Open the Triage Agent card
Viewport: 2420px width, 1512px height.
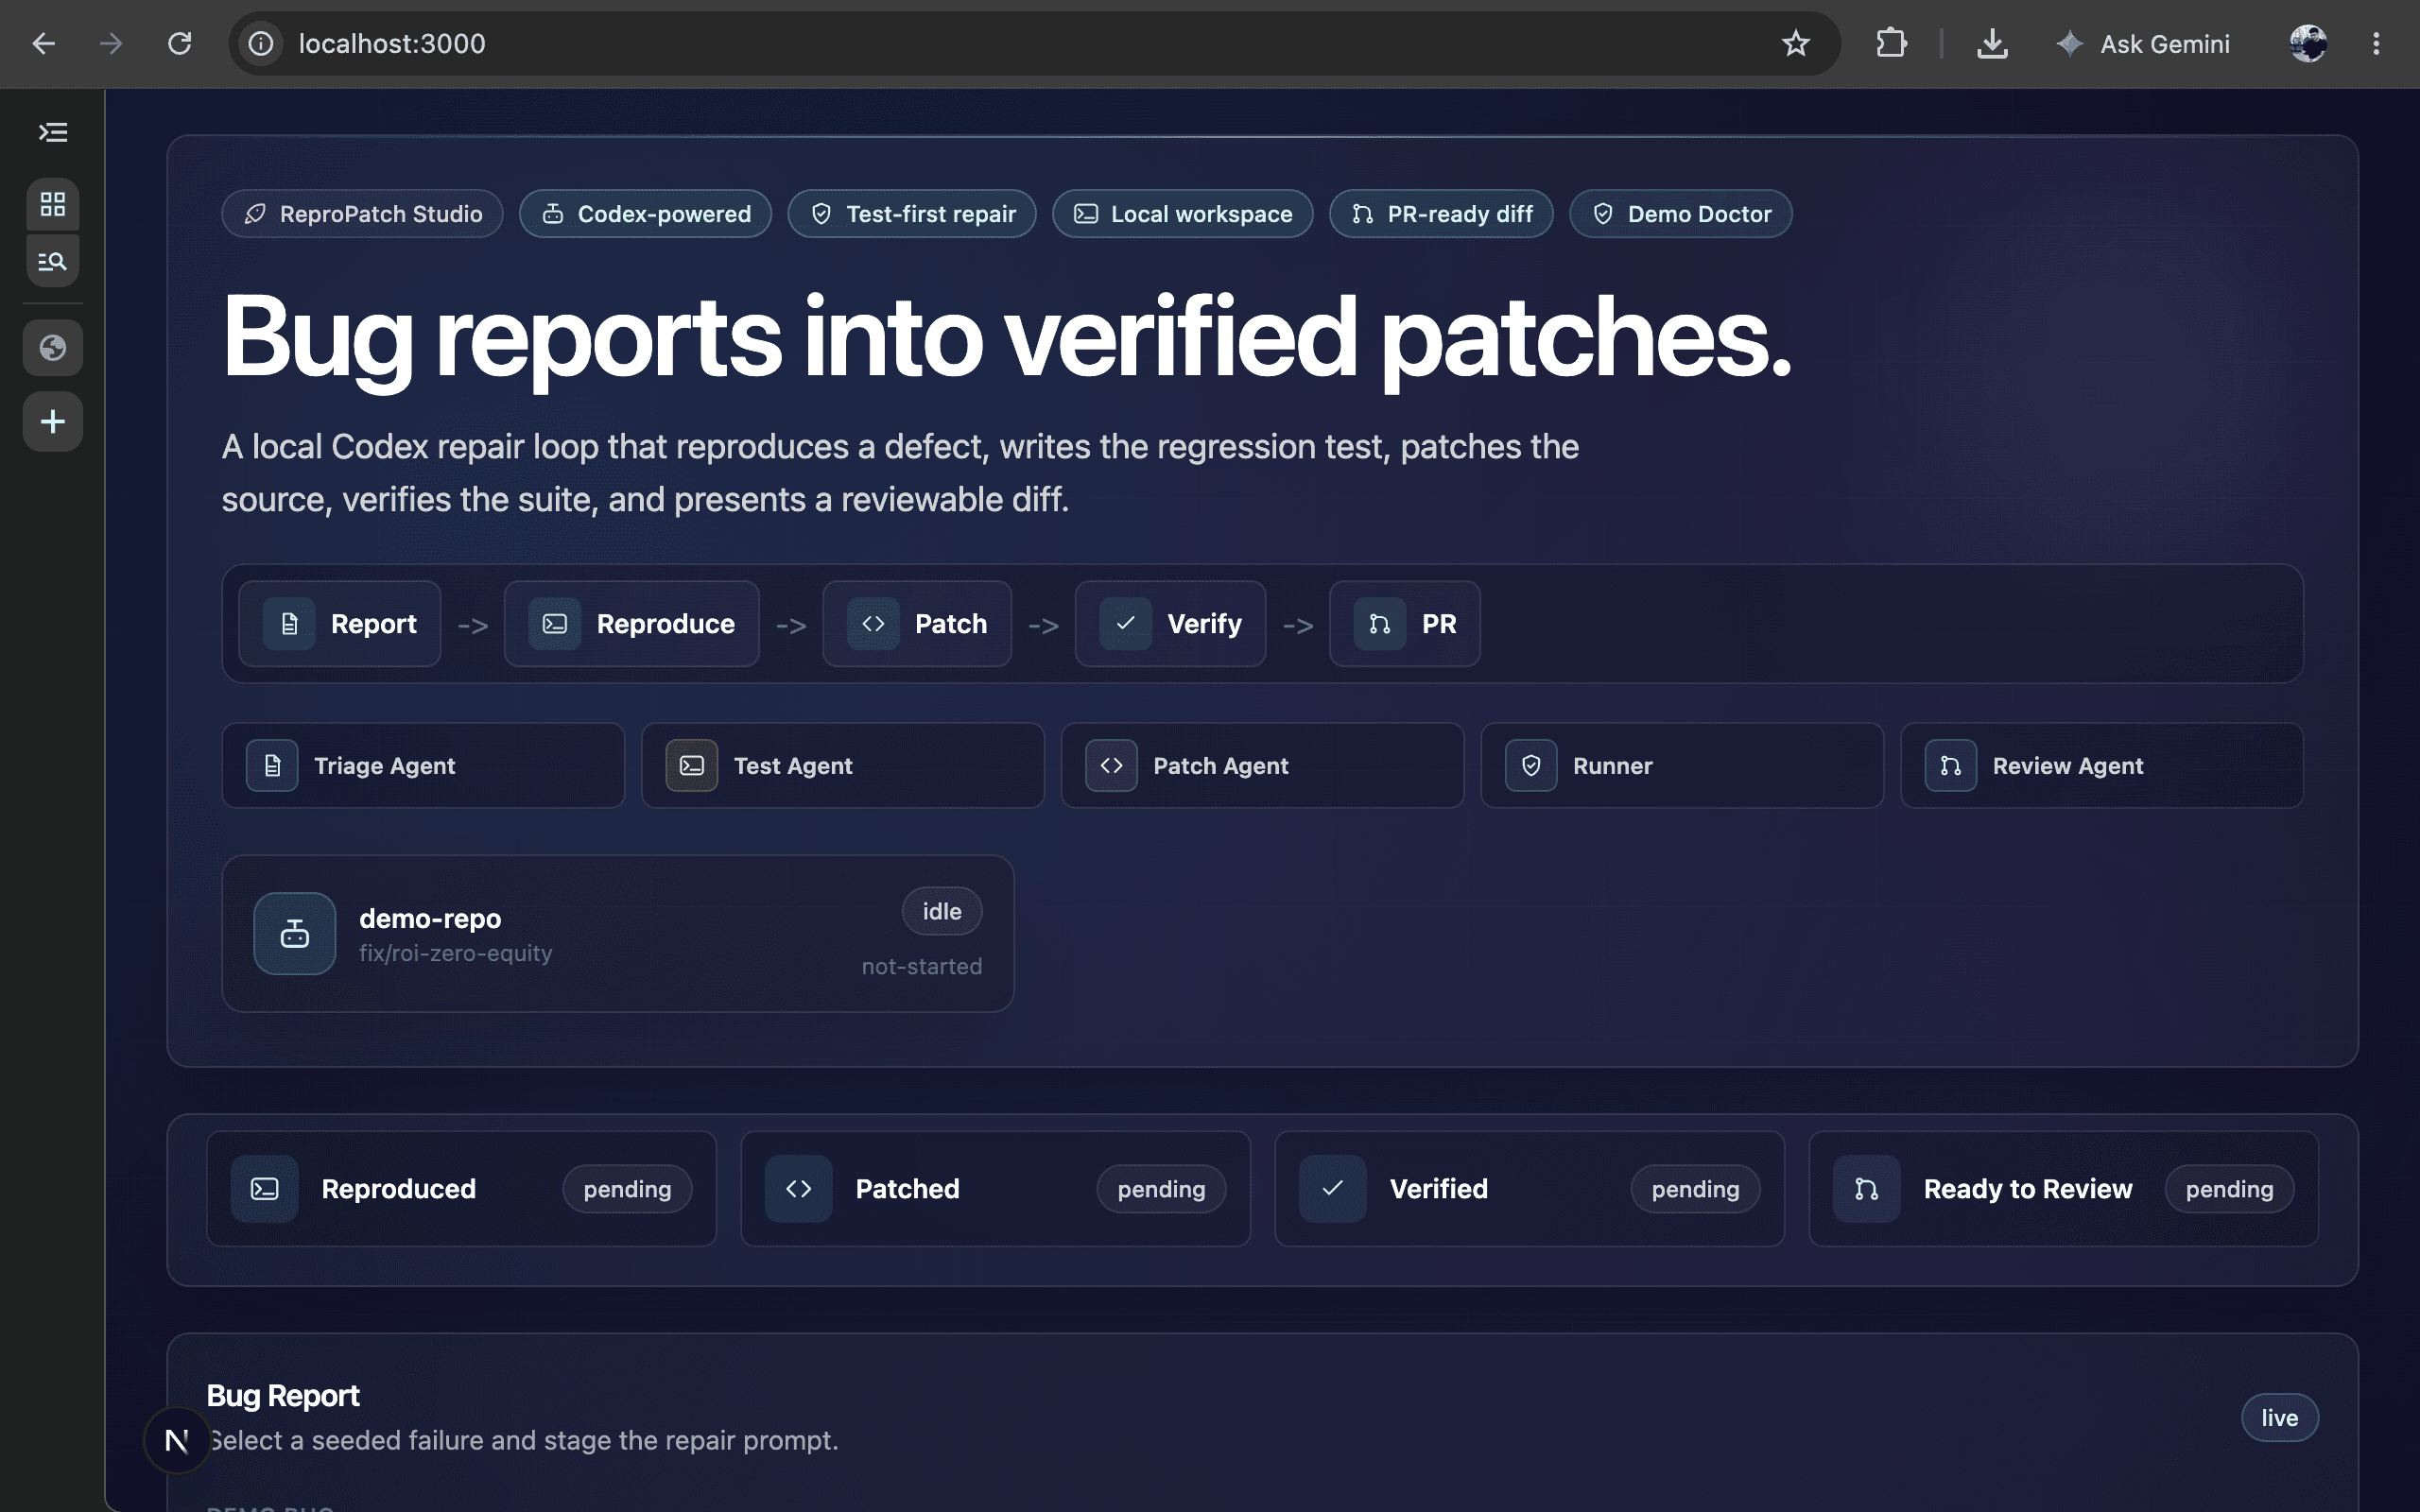click(423, 766)
